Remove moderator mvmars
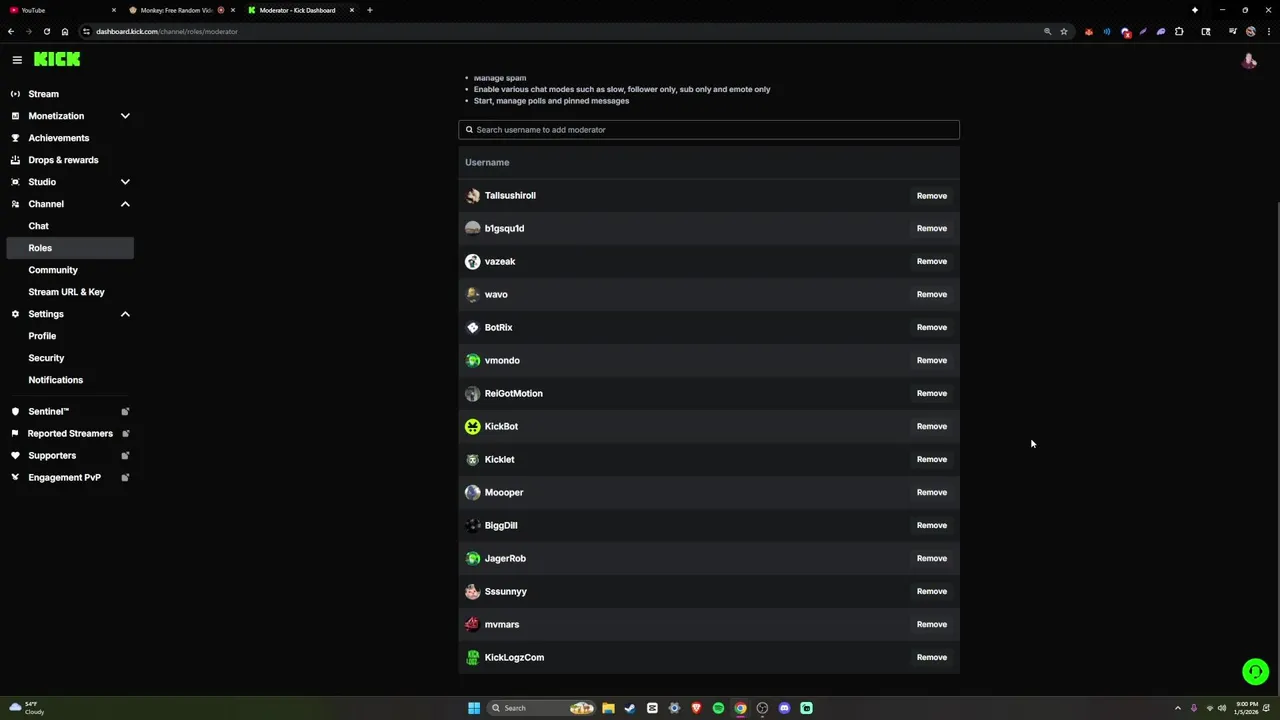Image resolution: width=1280 pixels, height=720 pixels. (x=931, y=625)
